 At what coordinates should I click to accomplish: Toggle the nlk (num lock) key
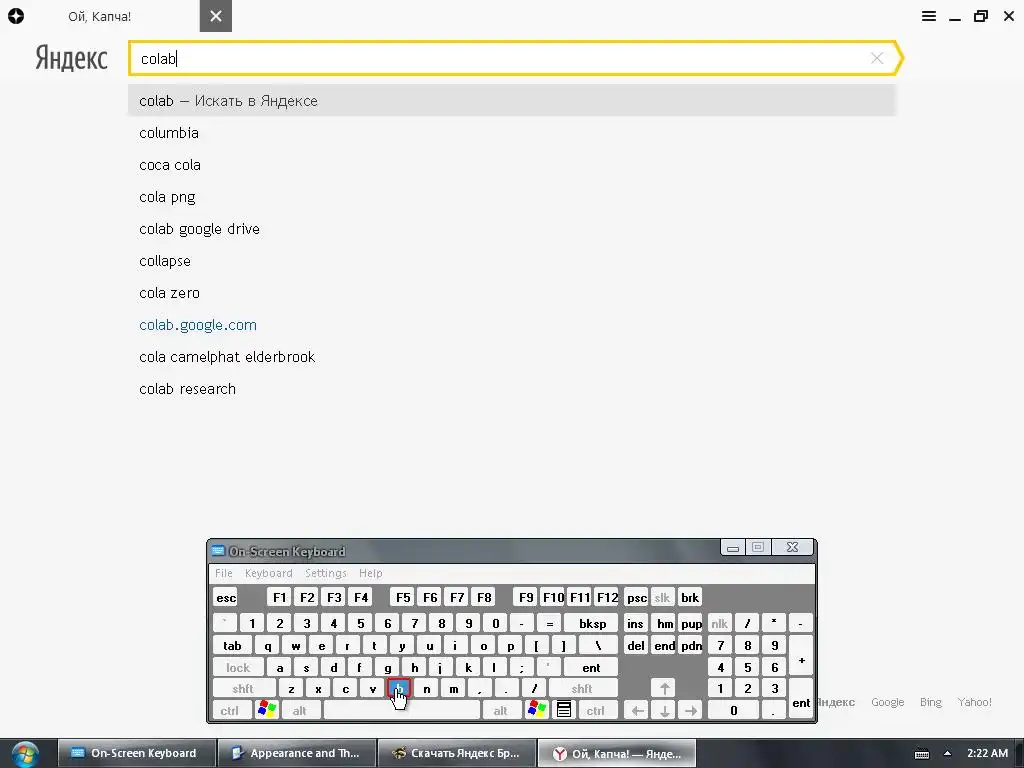[x=719, y=623]
